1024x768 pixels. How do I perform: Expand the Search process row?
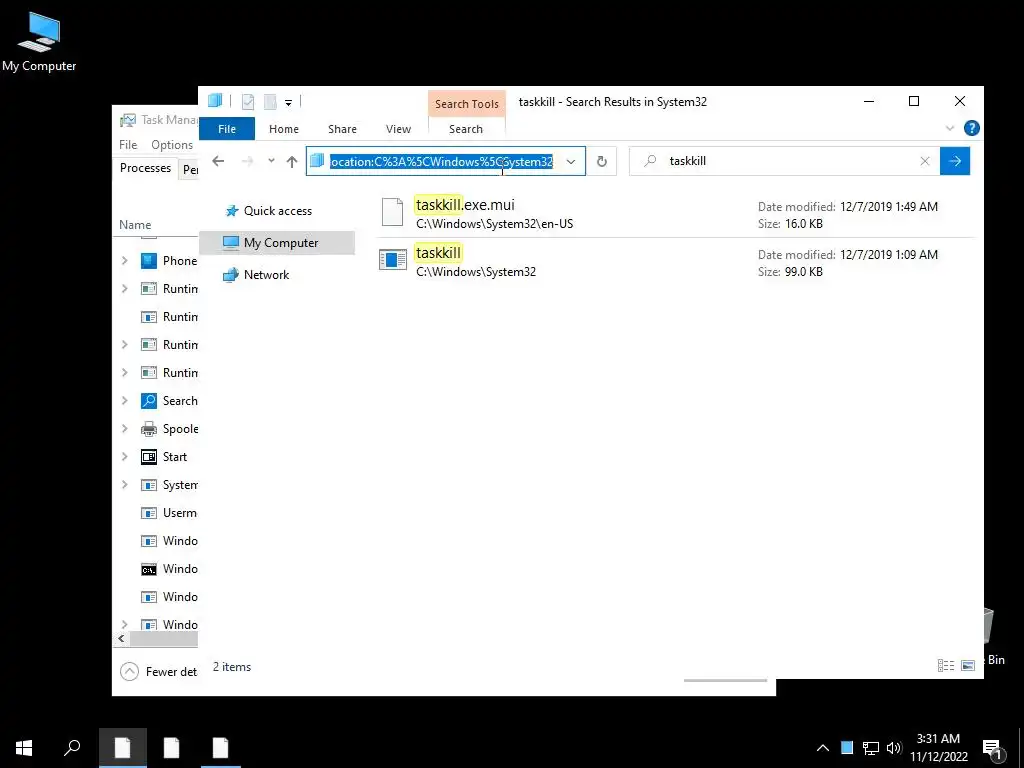125,401
